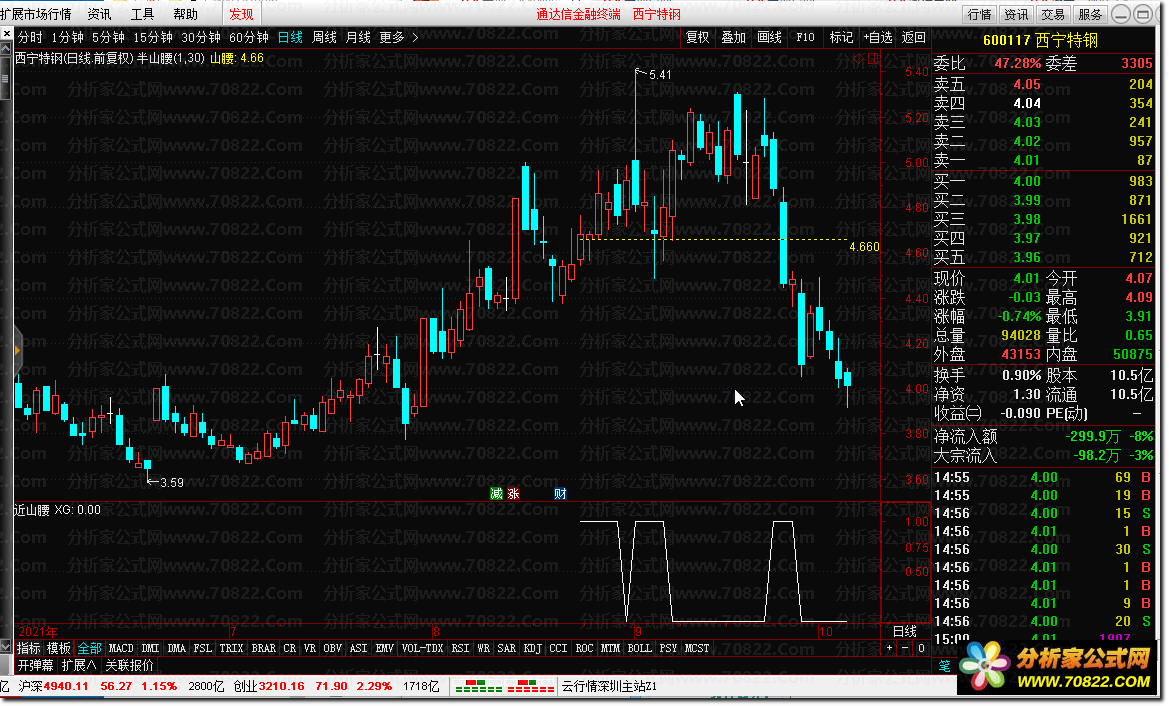
Task: Expand more periods with 更多 arrow
Action: pyautogui.click(x=415, y=37)
